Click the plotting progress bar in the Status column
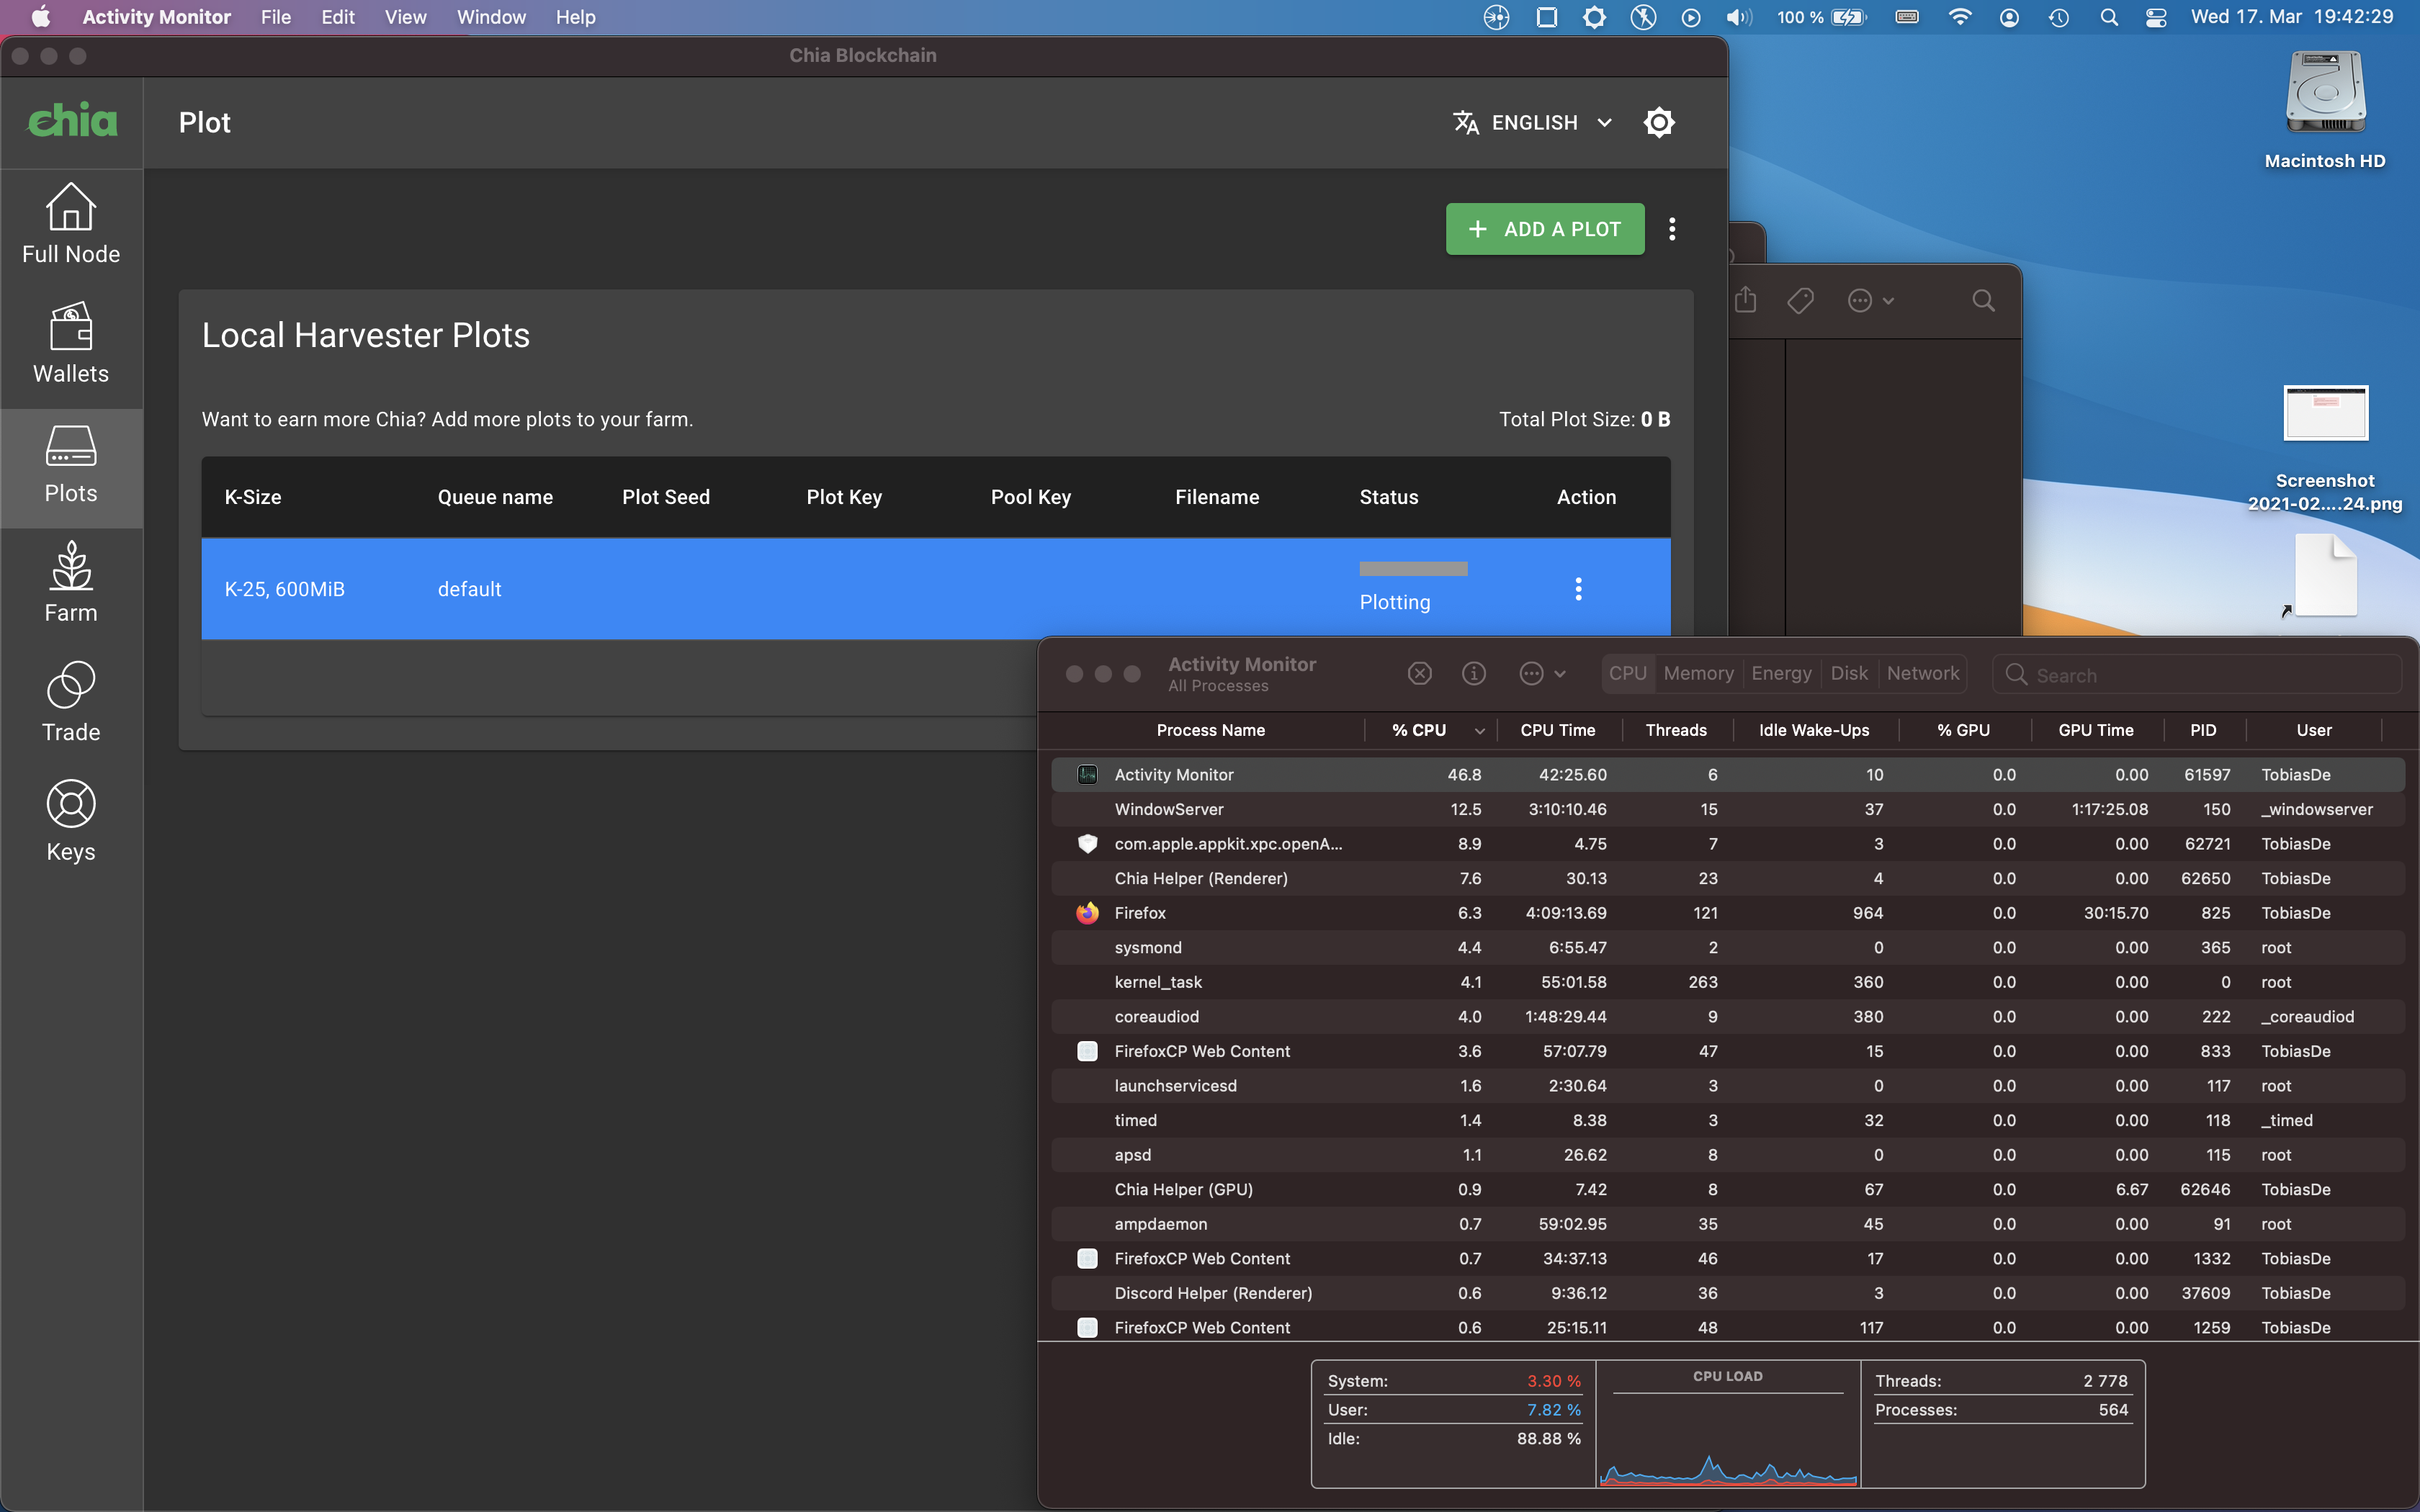Image resolution: width=2420 pixels, height=1512 pixels. click(x=1413, y=568)
